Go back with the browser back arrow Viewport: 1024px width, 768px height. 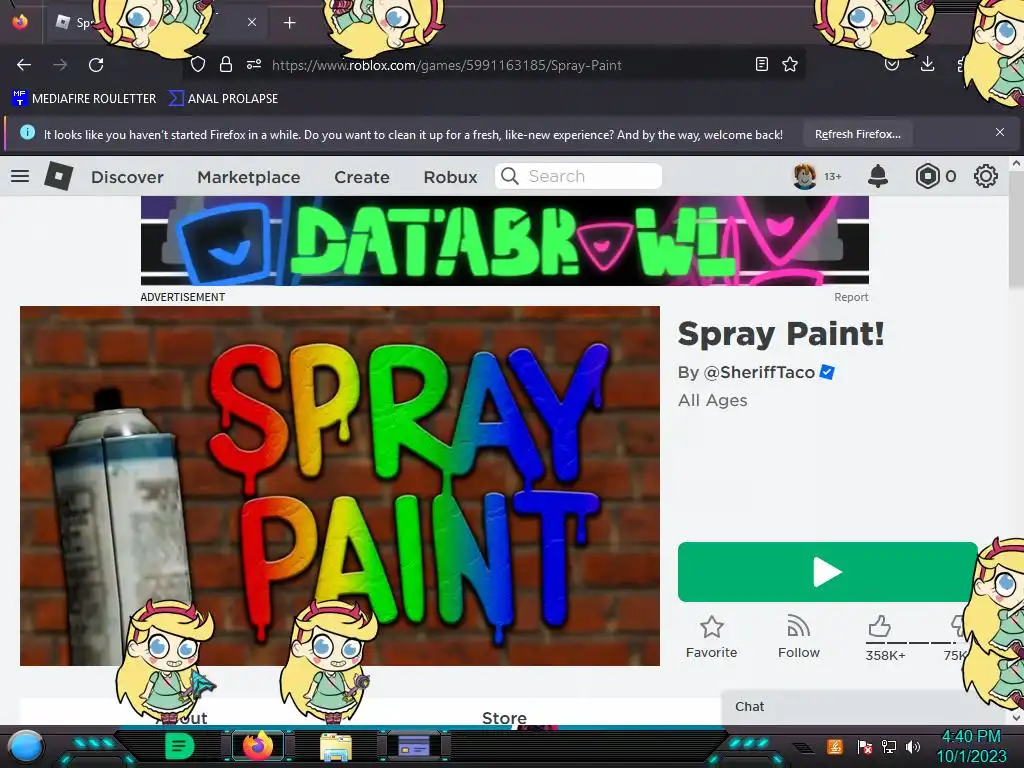(x=24, y=65)
